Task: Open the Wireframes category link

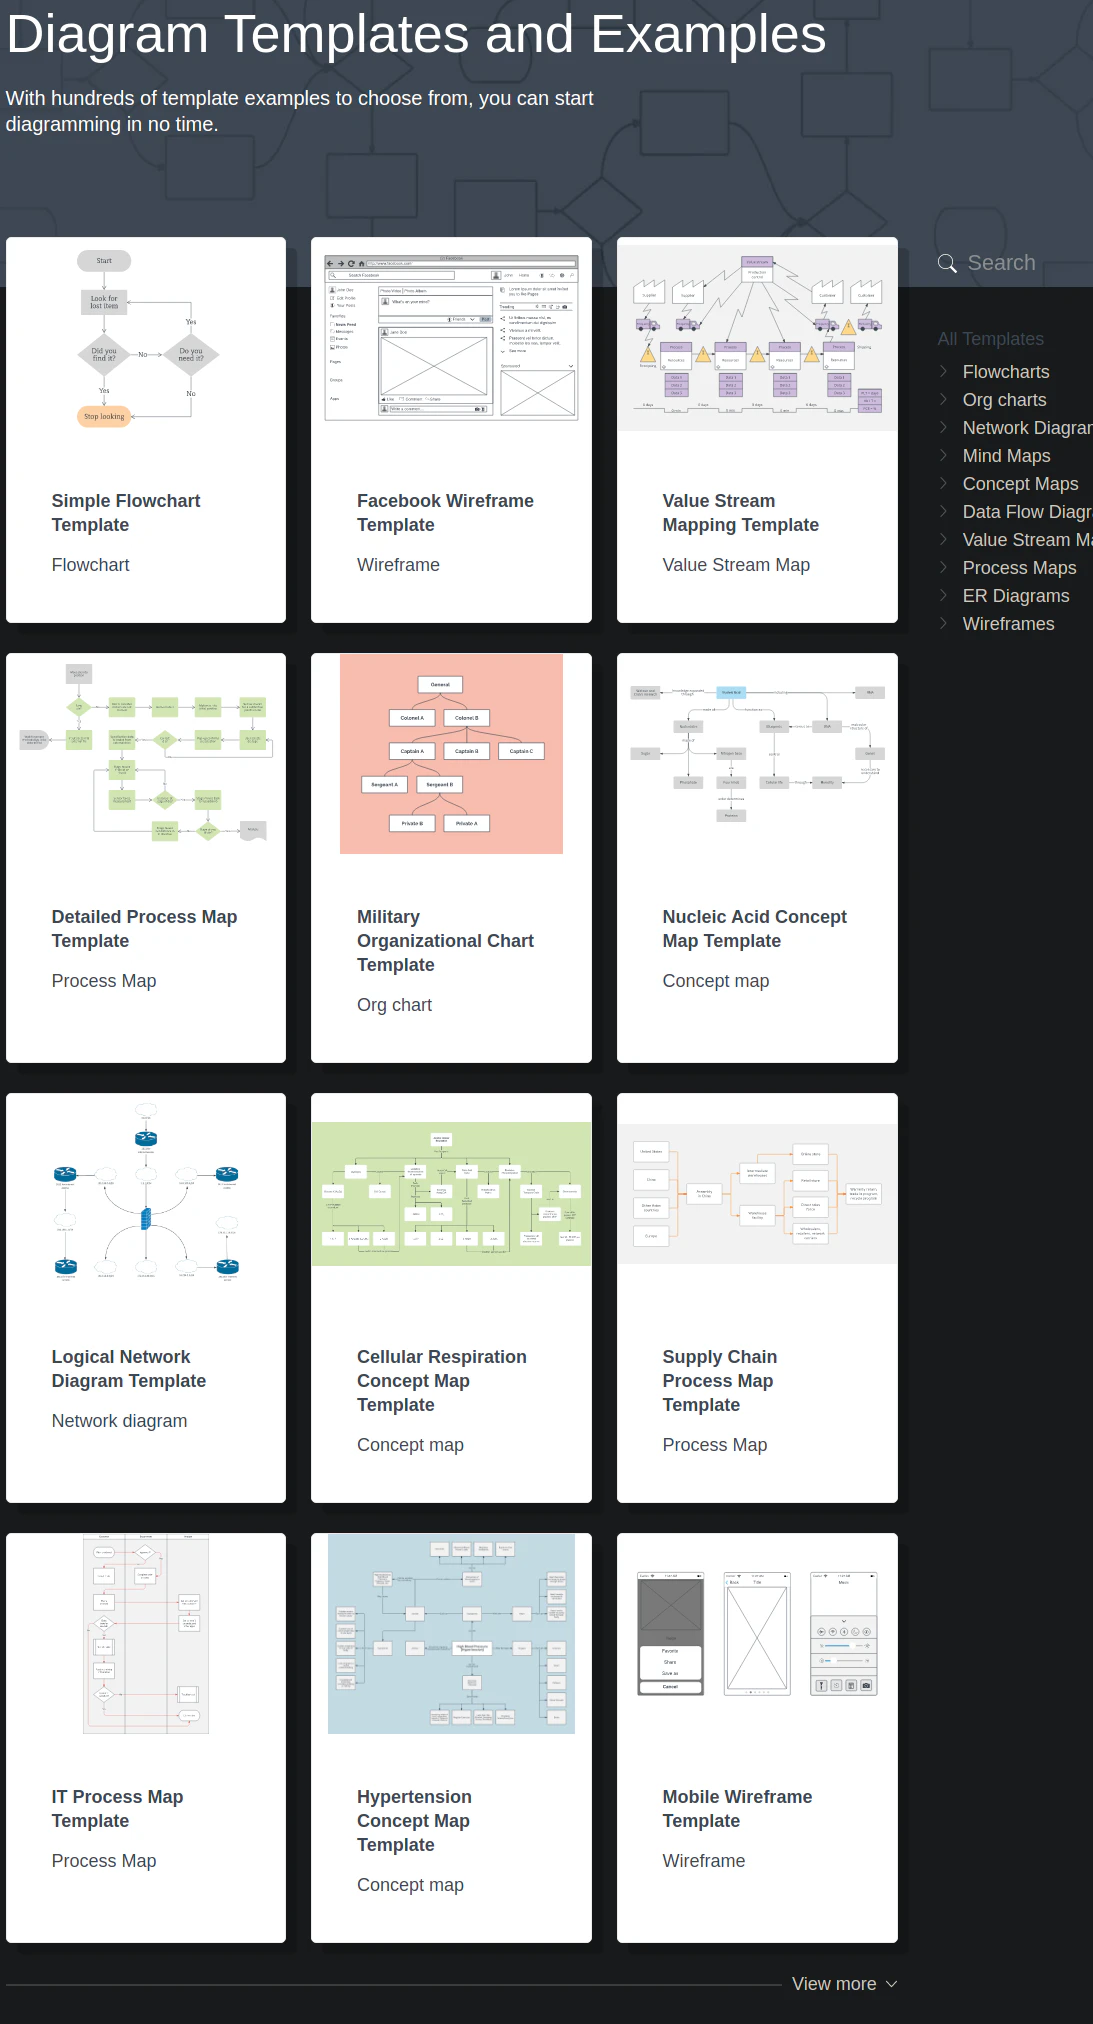Action: tap(1008, 624)
